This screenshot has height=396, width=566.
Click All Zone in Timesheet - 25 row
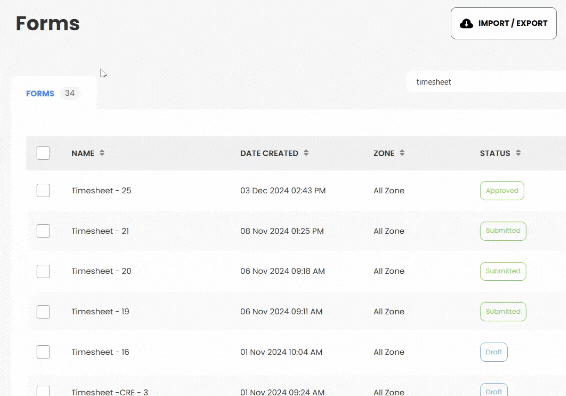click(389, 191)
